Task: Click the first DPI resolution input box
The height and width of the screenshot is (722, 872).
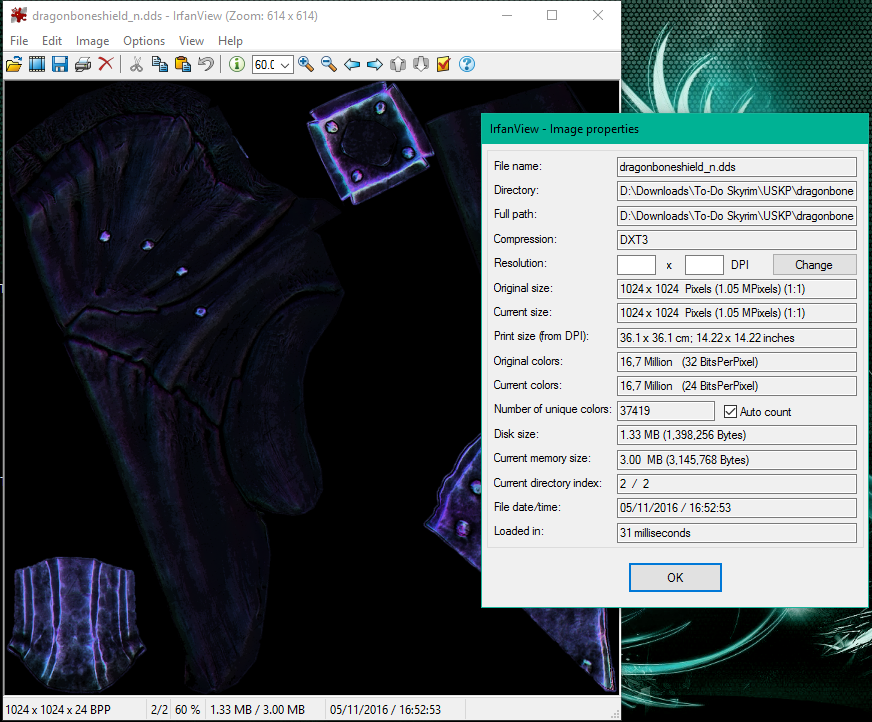Action: [x=636, y=265]
